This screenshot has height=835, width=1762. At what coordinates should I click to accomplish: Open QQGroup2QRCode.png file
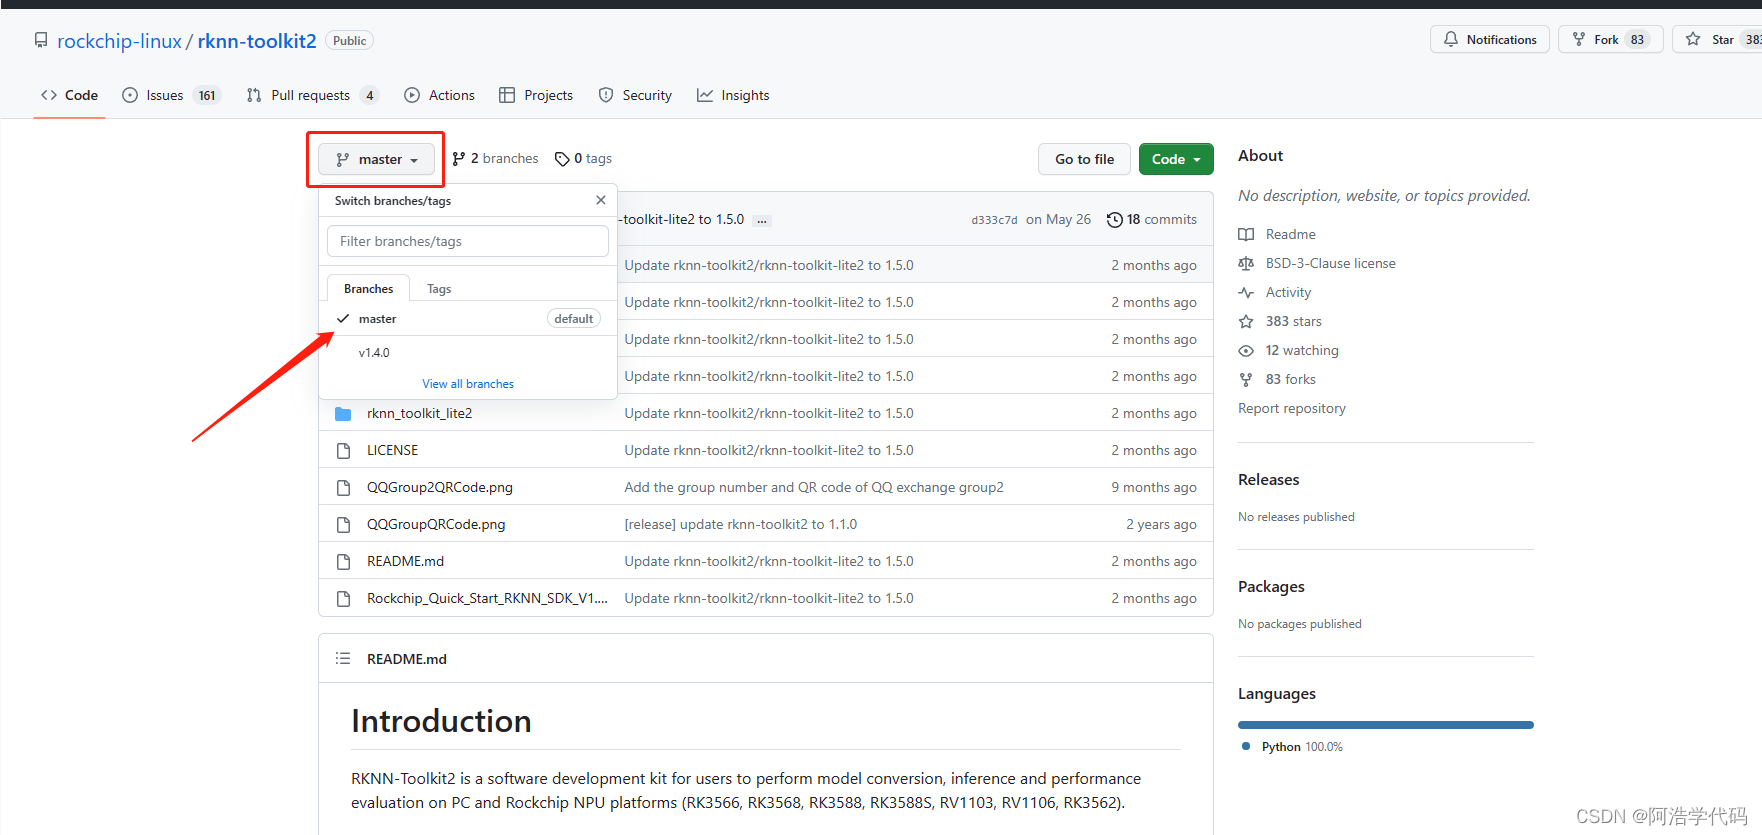pos(439,487)
